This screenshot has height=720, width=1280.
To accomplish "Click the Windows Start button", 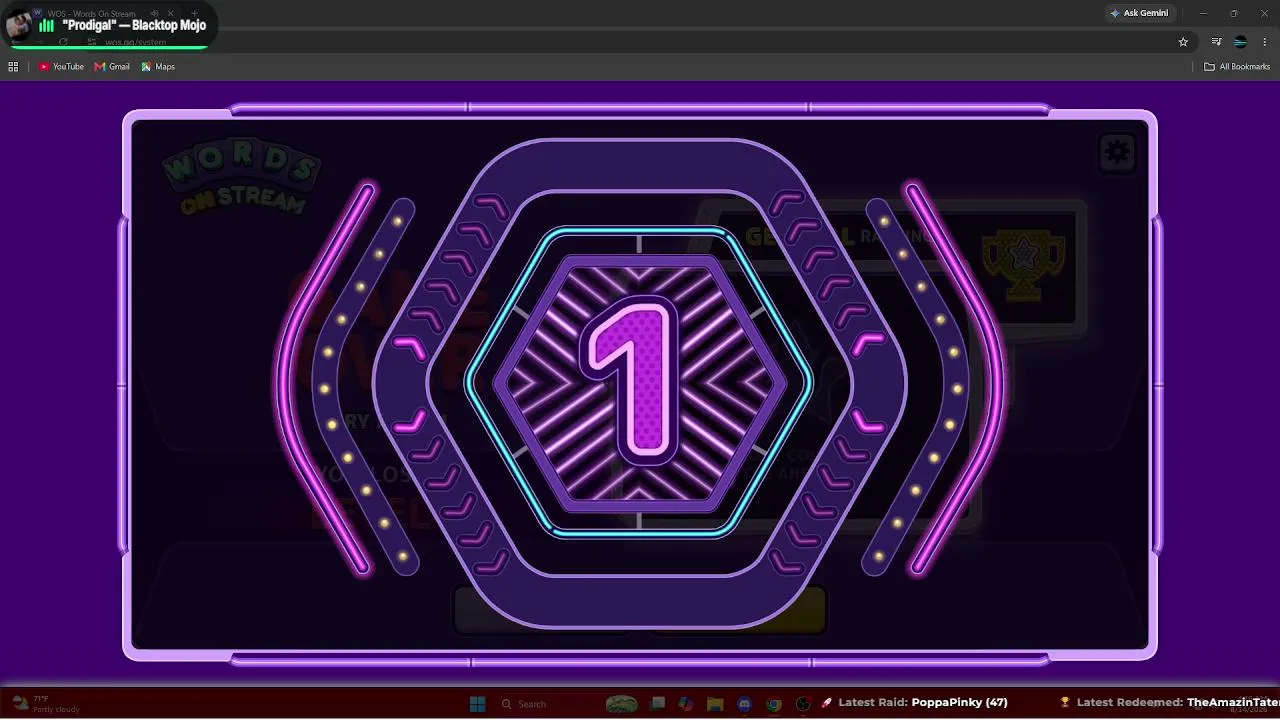I will click(x=477, y=704).
